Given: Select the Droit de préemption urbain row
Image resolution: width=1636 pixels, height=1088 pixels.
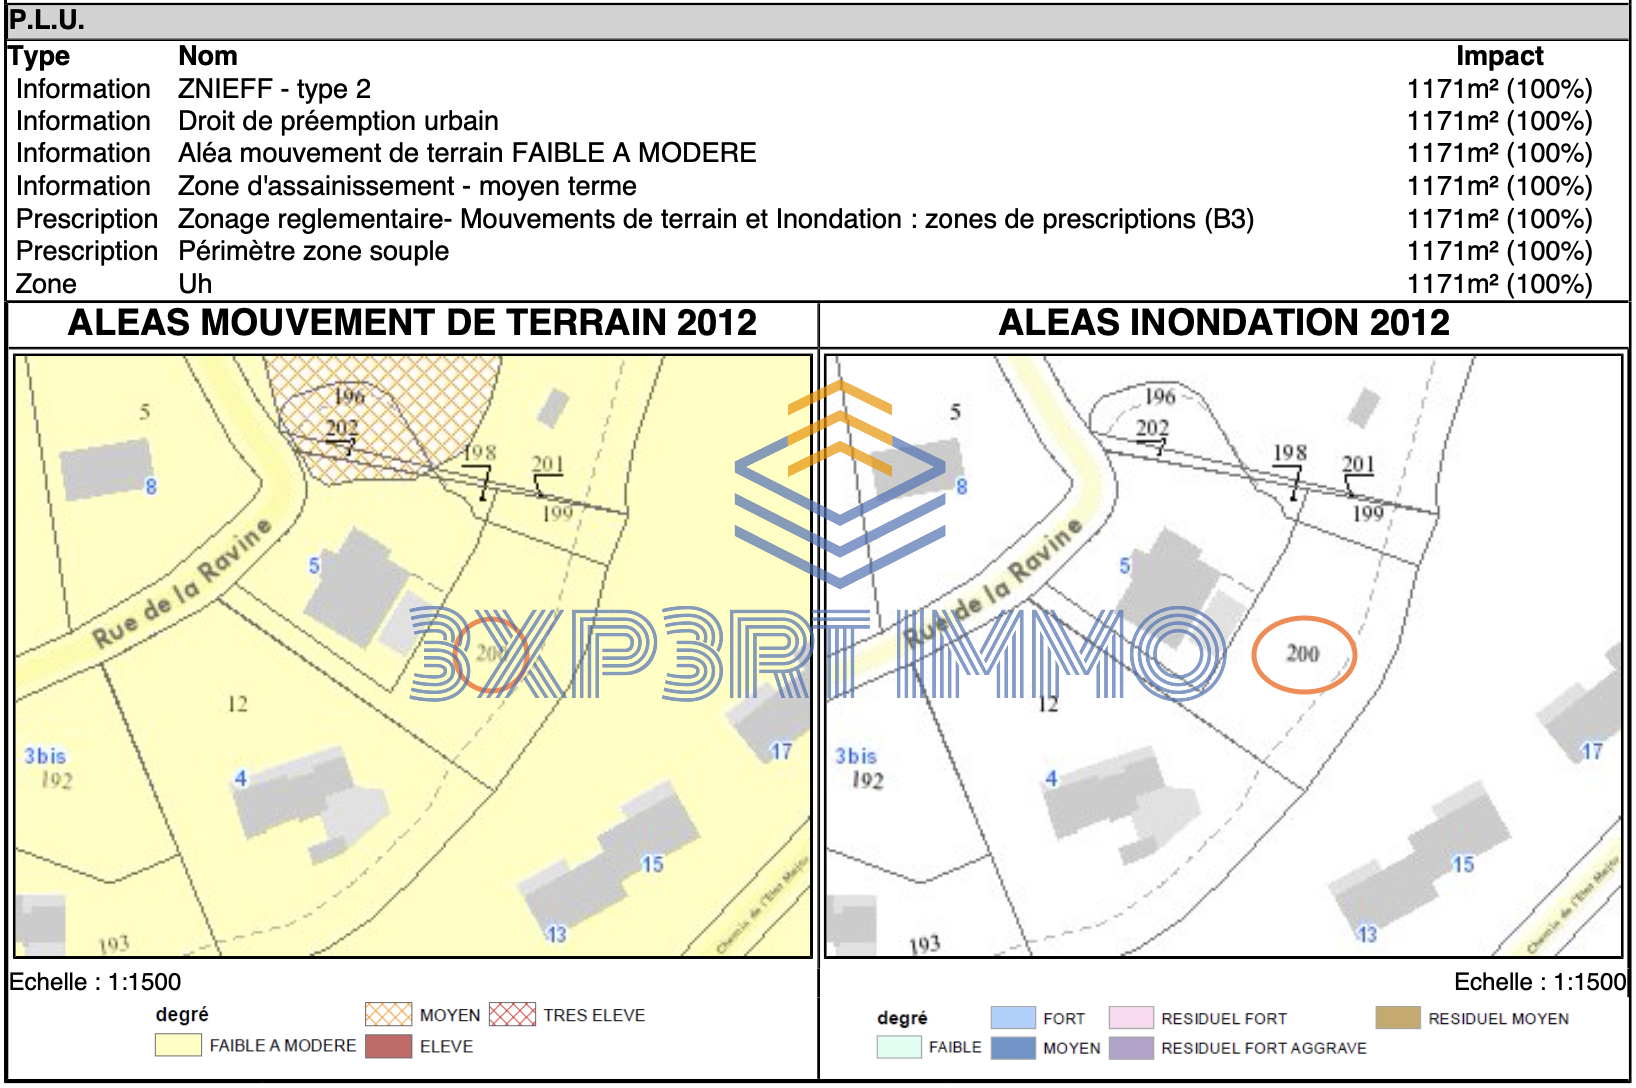Looking at the screenshot, I should pos(338,121).
